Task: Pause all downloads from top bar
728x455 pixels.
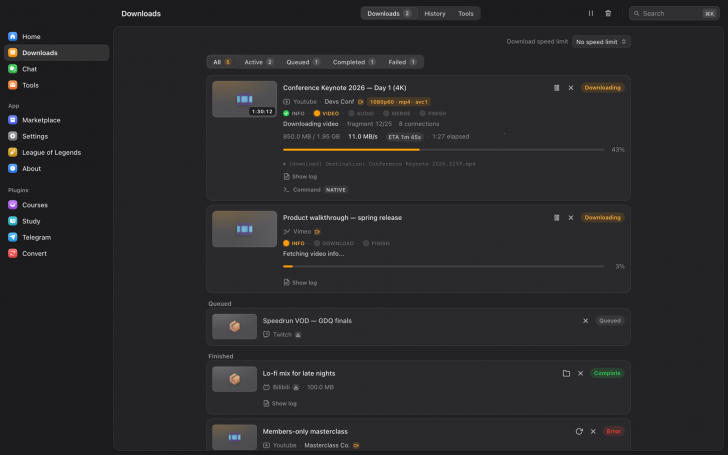Action: pyautogui.click(x=591, y=13)
